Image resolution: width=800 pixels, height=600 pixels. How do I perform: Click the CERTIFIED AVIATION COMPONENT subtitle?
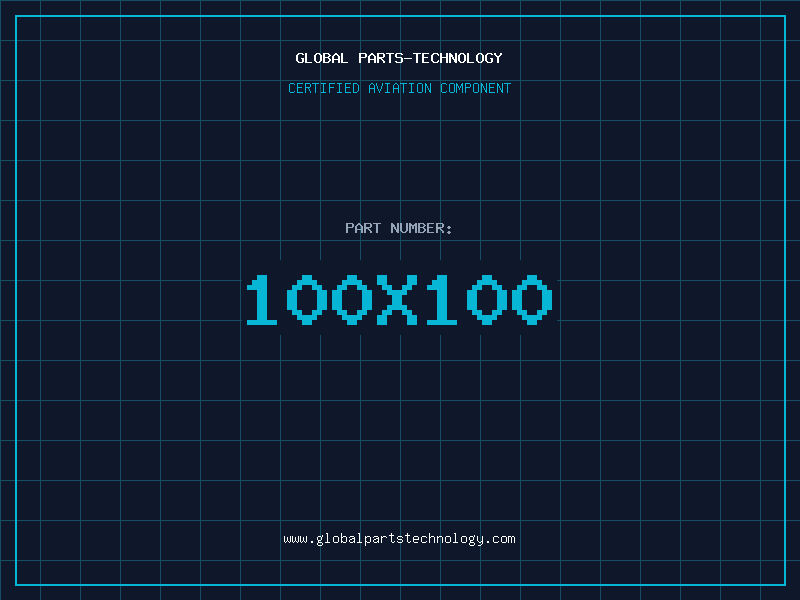coord(399,88)
